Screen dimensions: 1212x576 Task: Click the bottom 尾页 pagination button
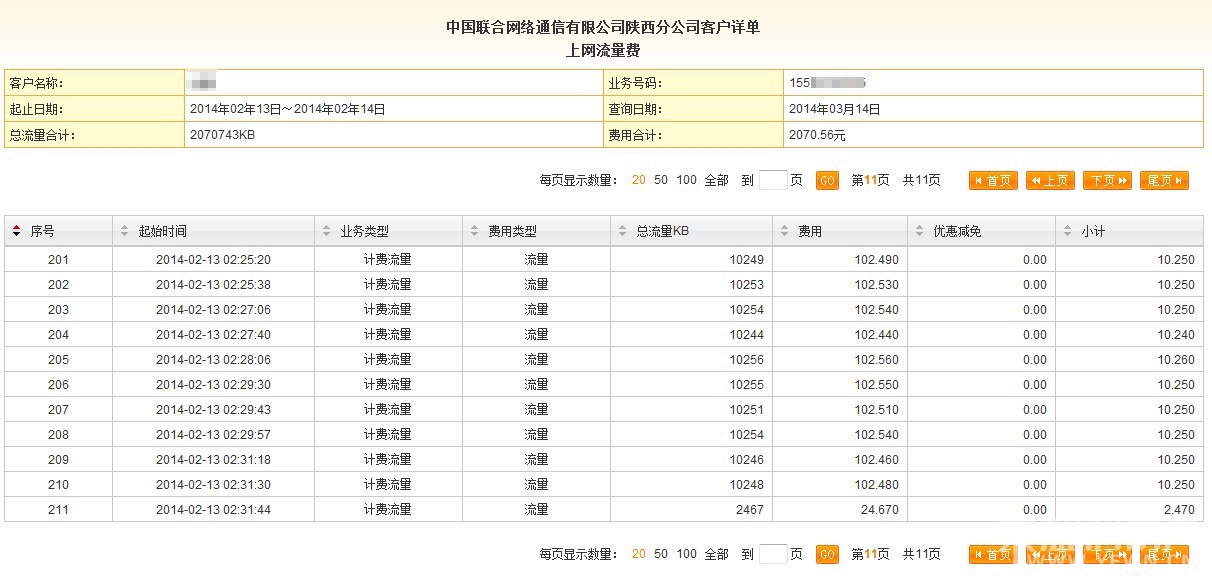(x=1164, y=554)
